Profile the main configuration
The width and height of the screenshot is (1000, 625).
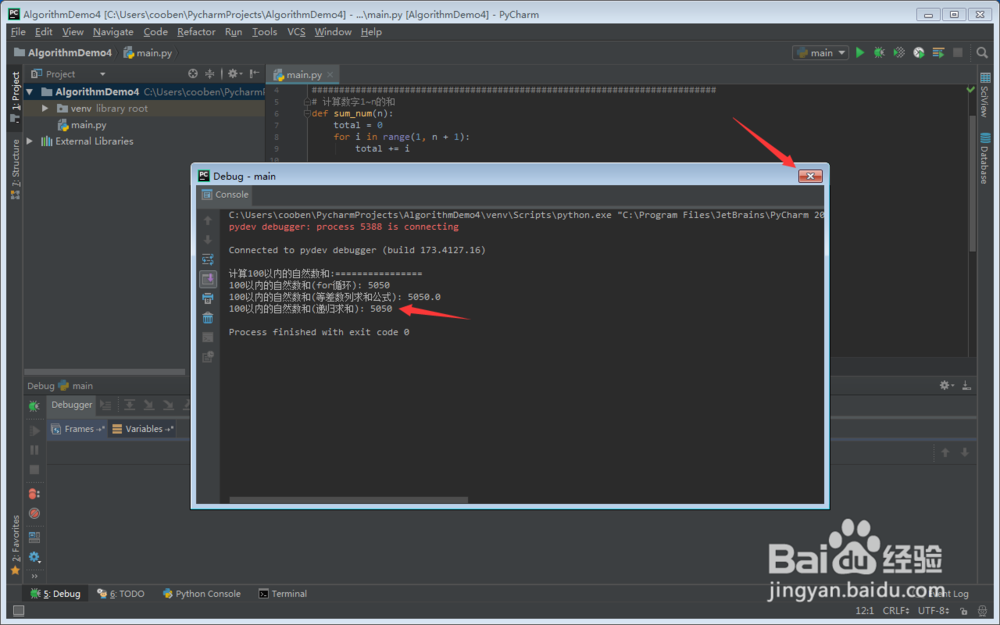tap(918, 53)
